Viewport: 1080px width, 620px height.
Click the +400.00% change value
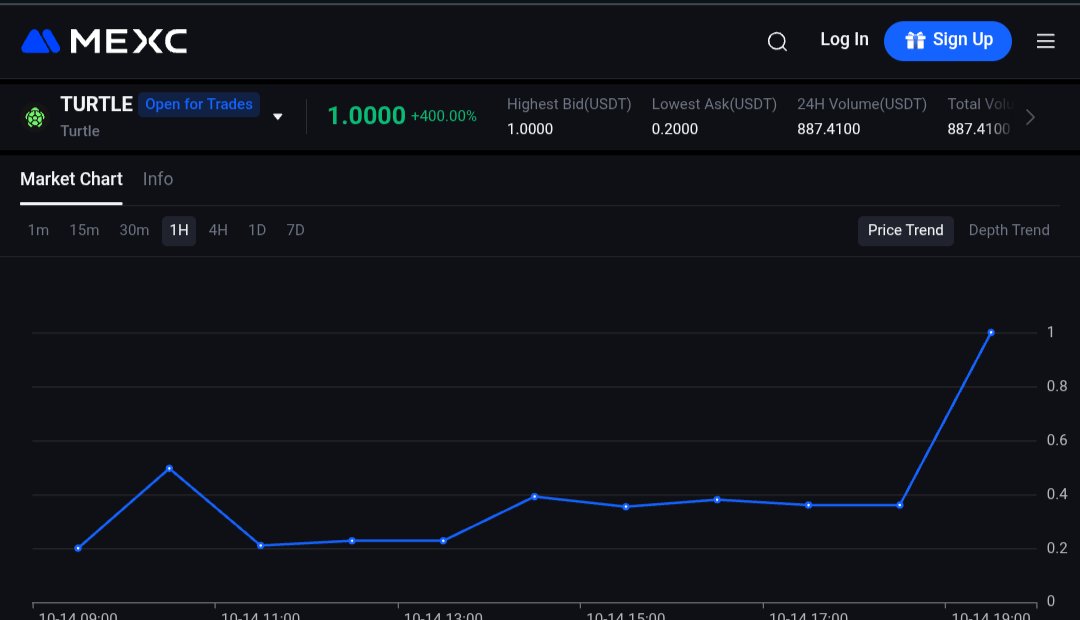[444, 116]
